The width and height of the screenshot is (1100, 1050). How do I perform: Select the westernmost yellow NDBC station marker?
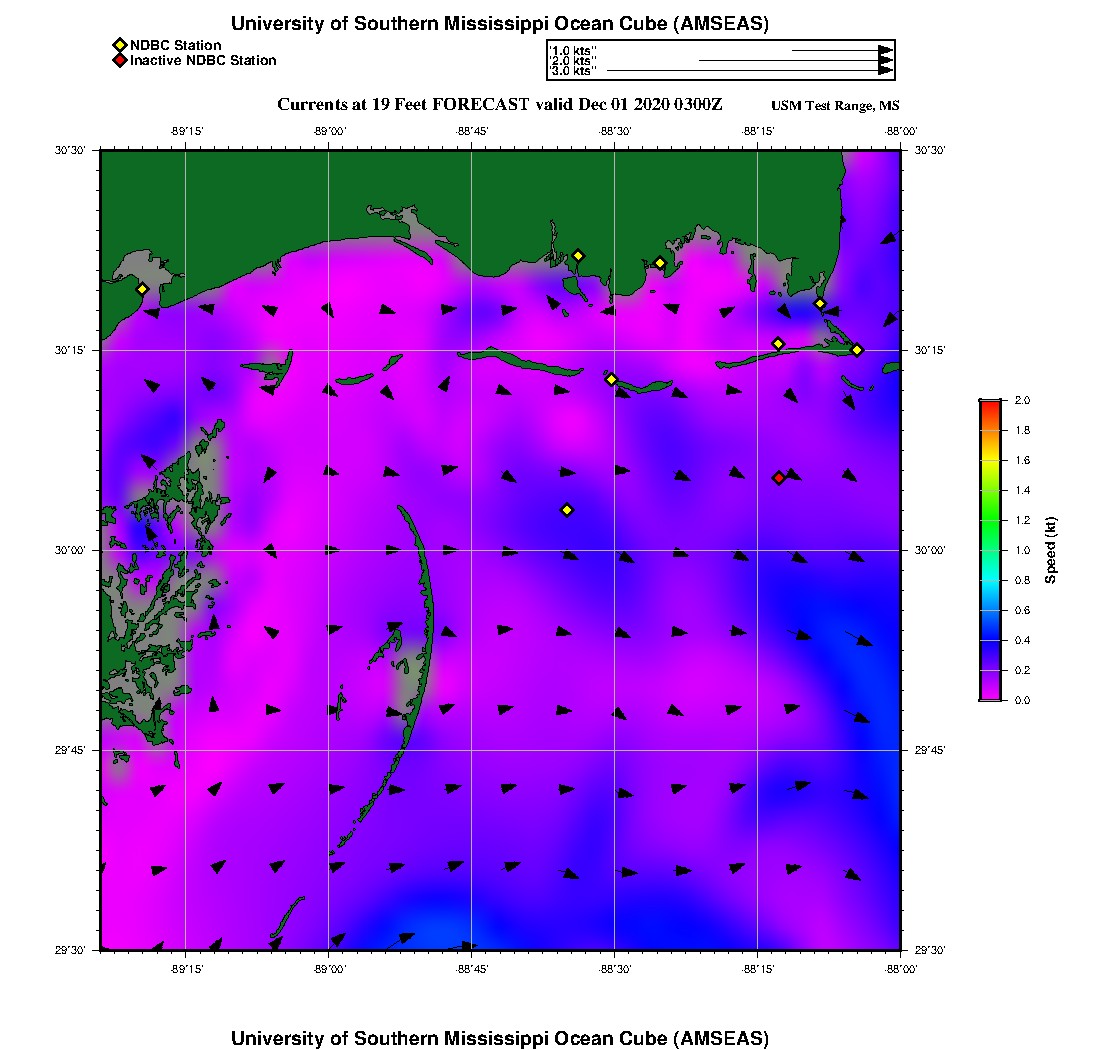coord(143,289)
